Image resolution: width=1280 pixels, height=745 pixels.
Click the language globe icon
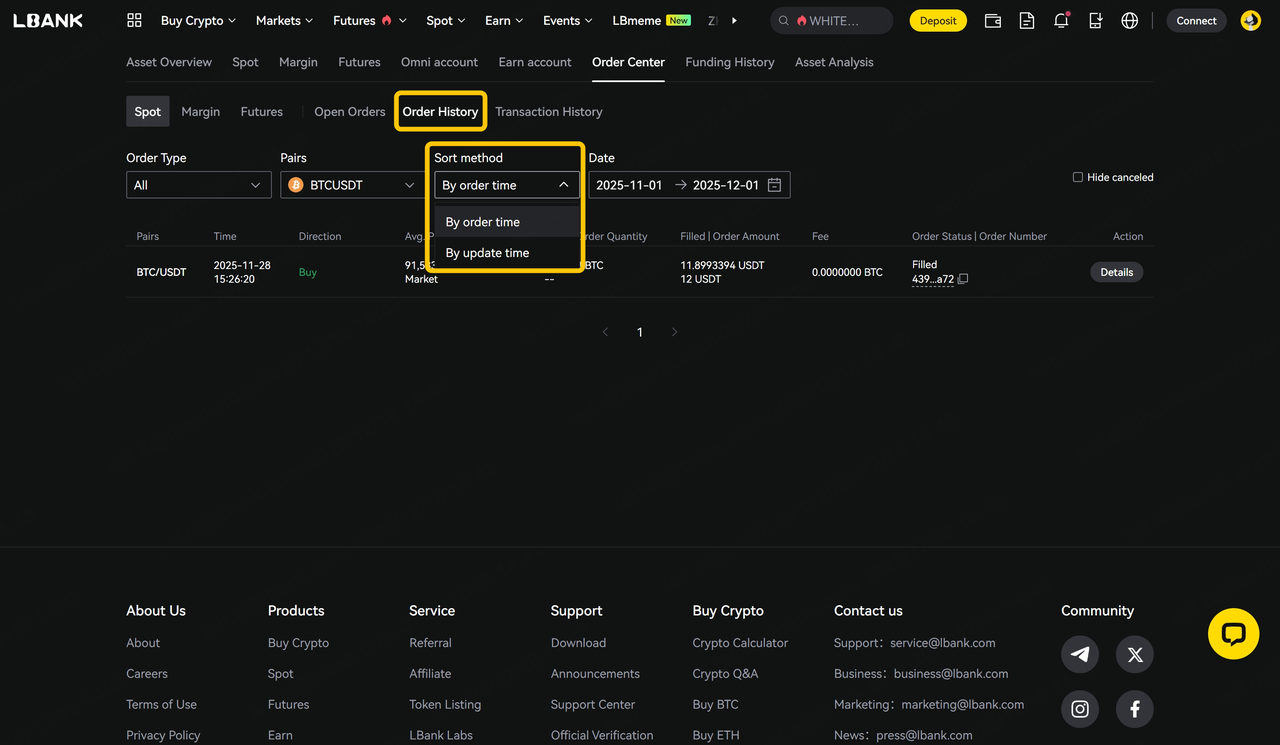(x=1129, y=20)
